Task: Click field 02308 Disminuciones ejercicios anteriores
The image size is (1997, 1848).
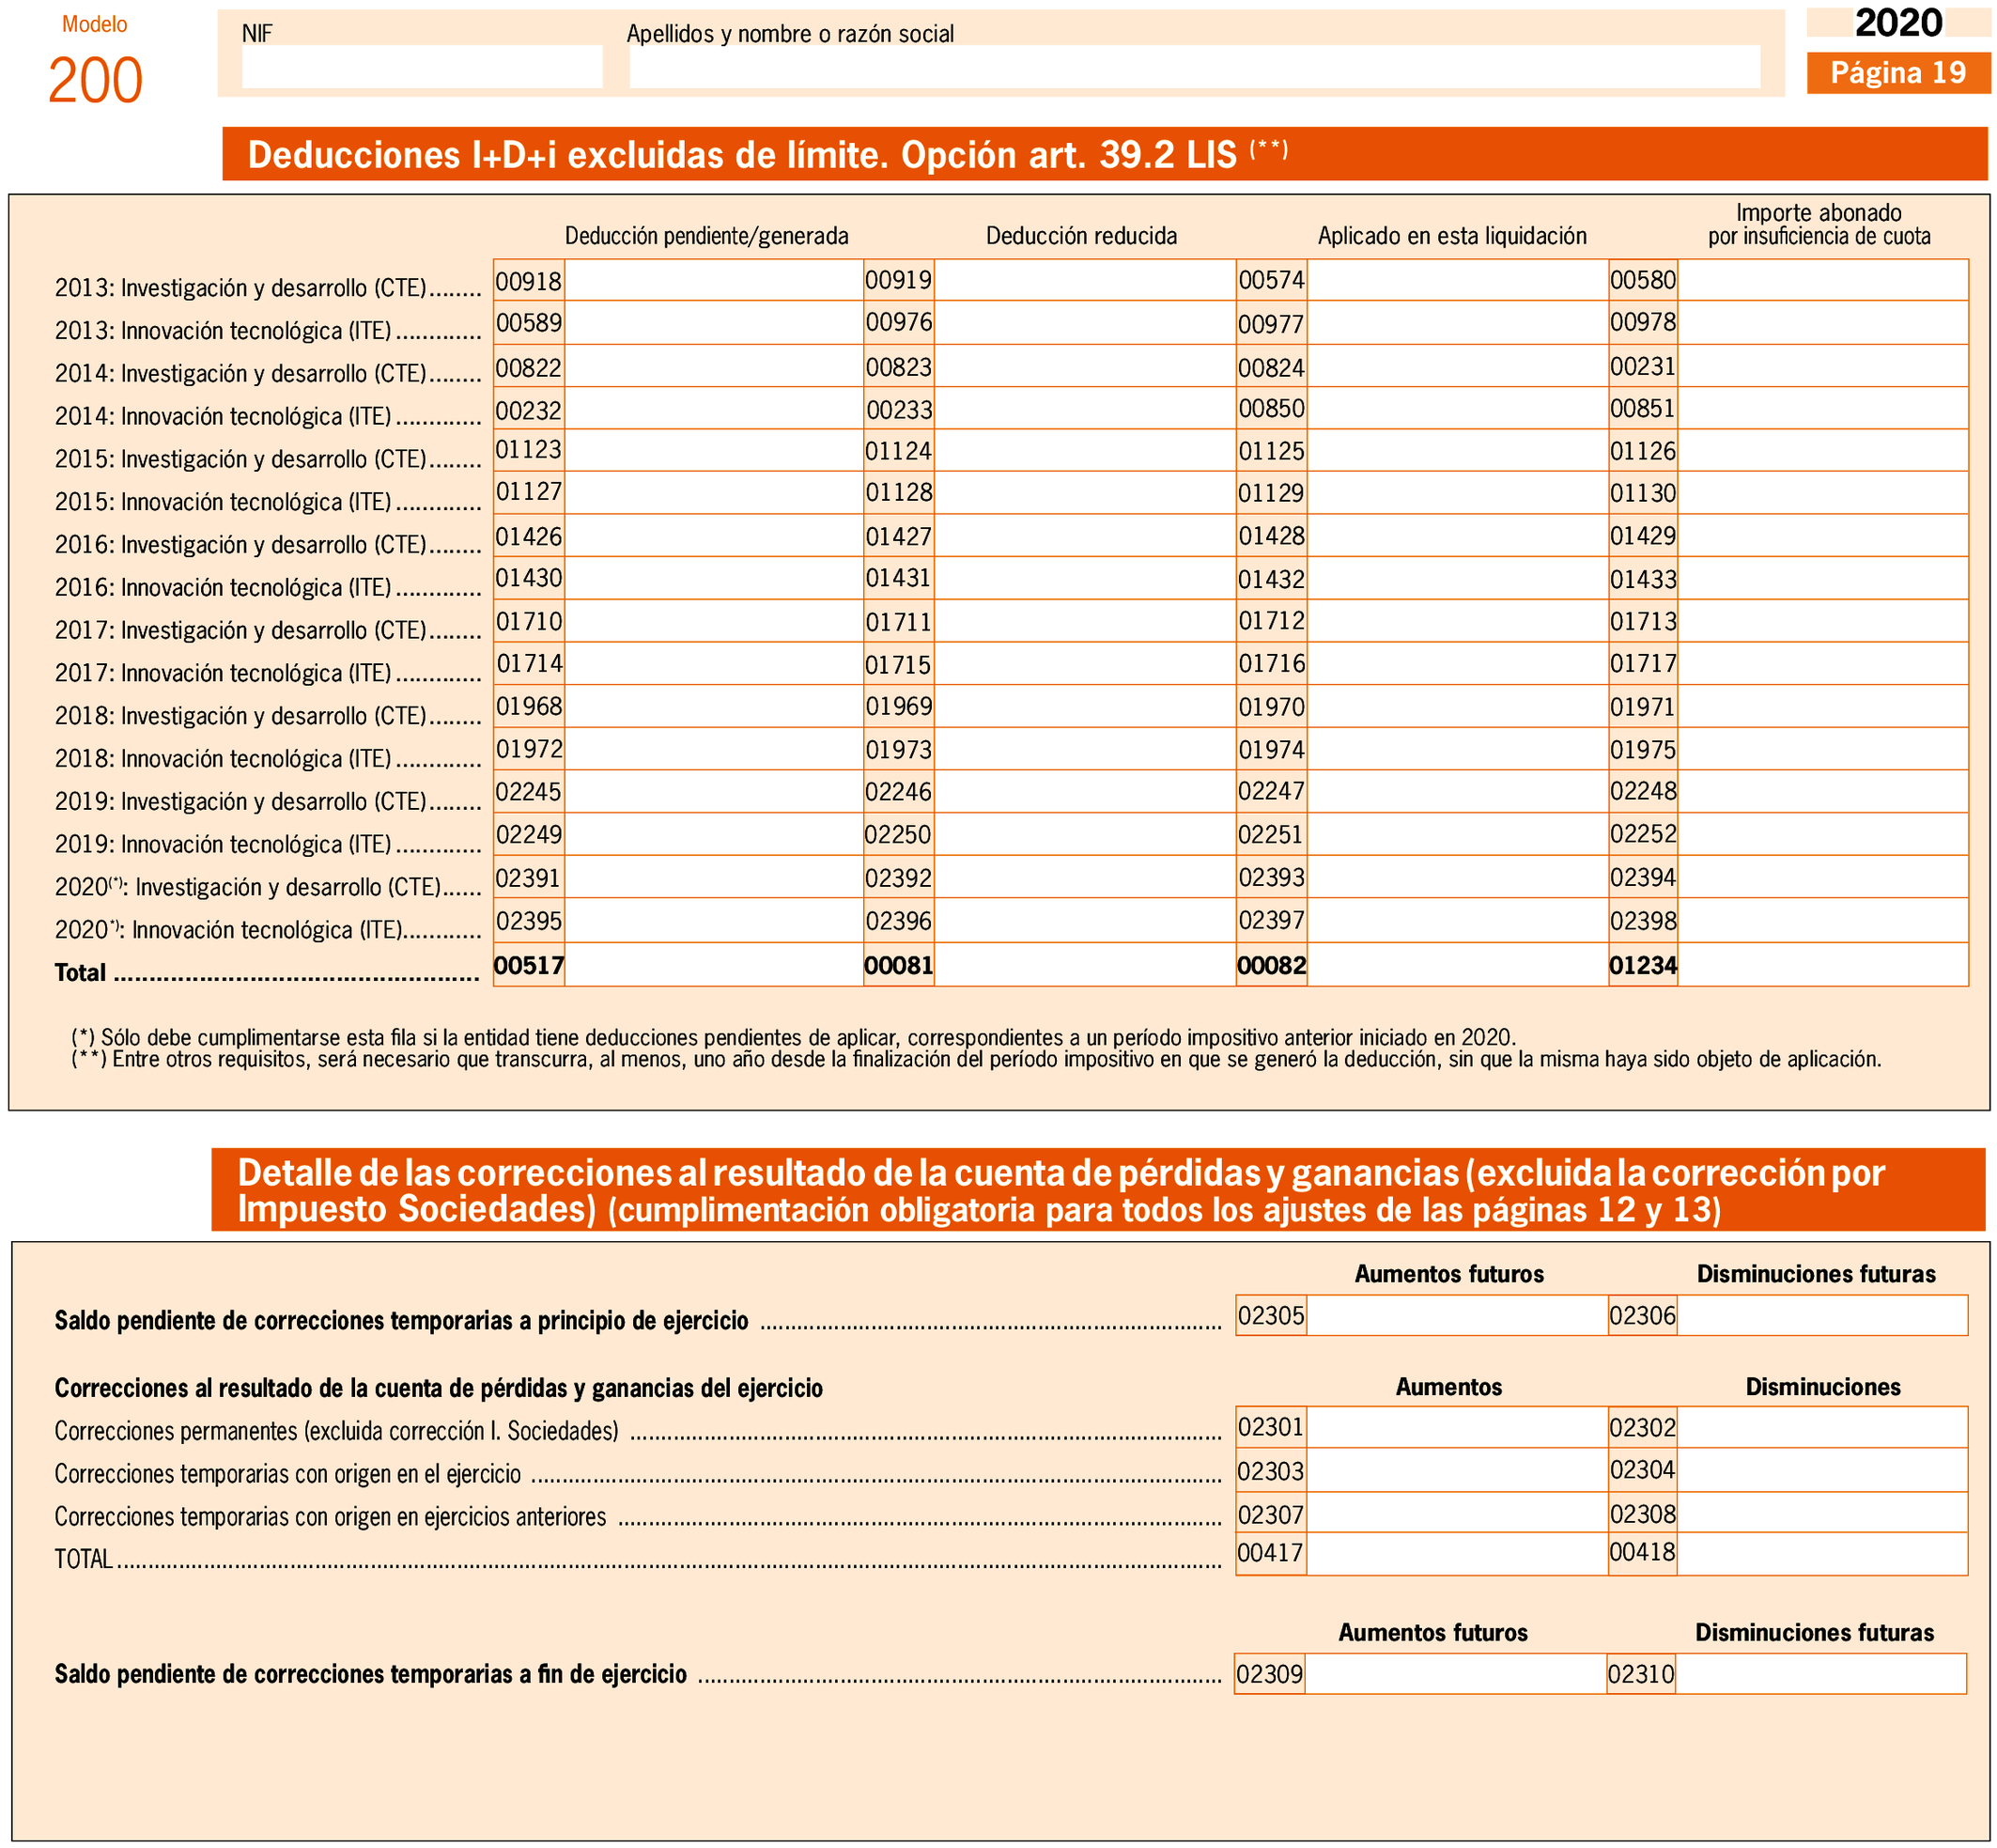Action: [1822, 1514]
